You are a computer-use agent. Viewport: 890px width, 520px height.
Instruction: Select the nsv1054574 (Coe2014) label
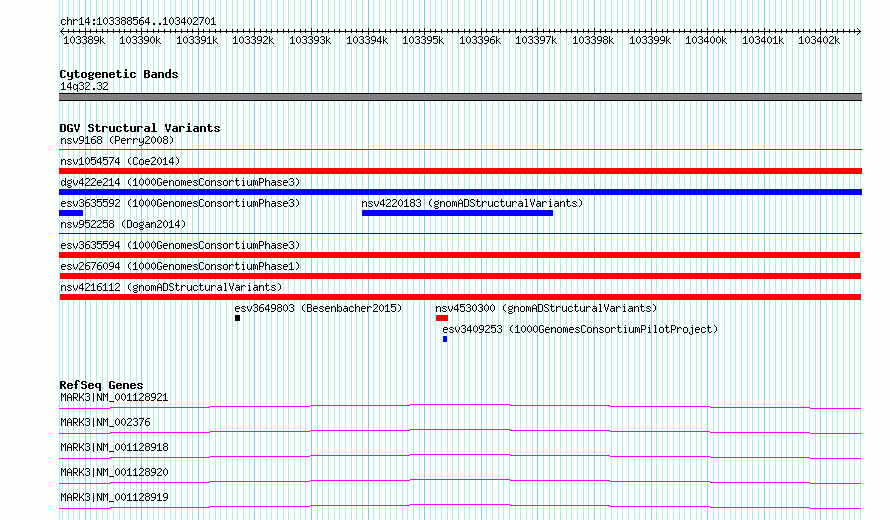pos(120,161)
